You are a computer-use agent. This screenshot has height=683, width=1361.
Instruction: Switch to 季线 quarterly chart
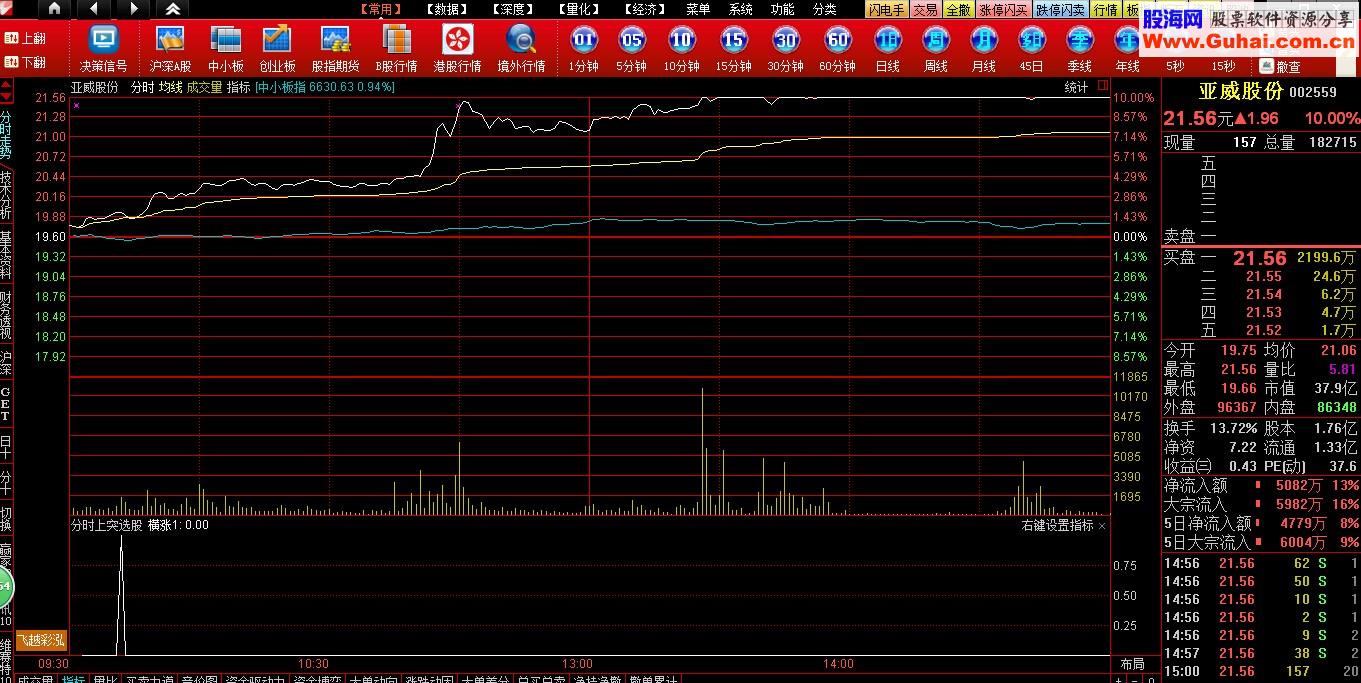[1079, 49]
